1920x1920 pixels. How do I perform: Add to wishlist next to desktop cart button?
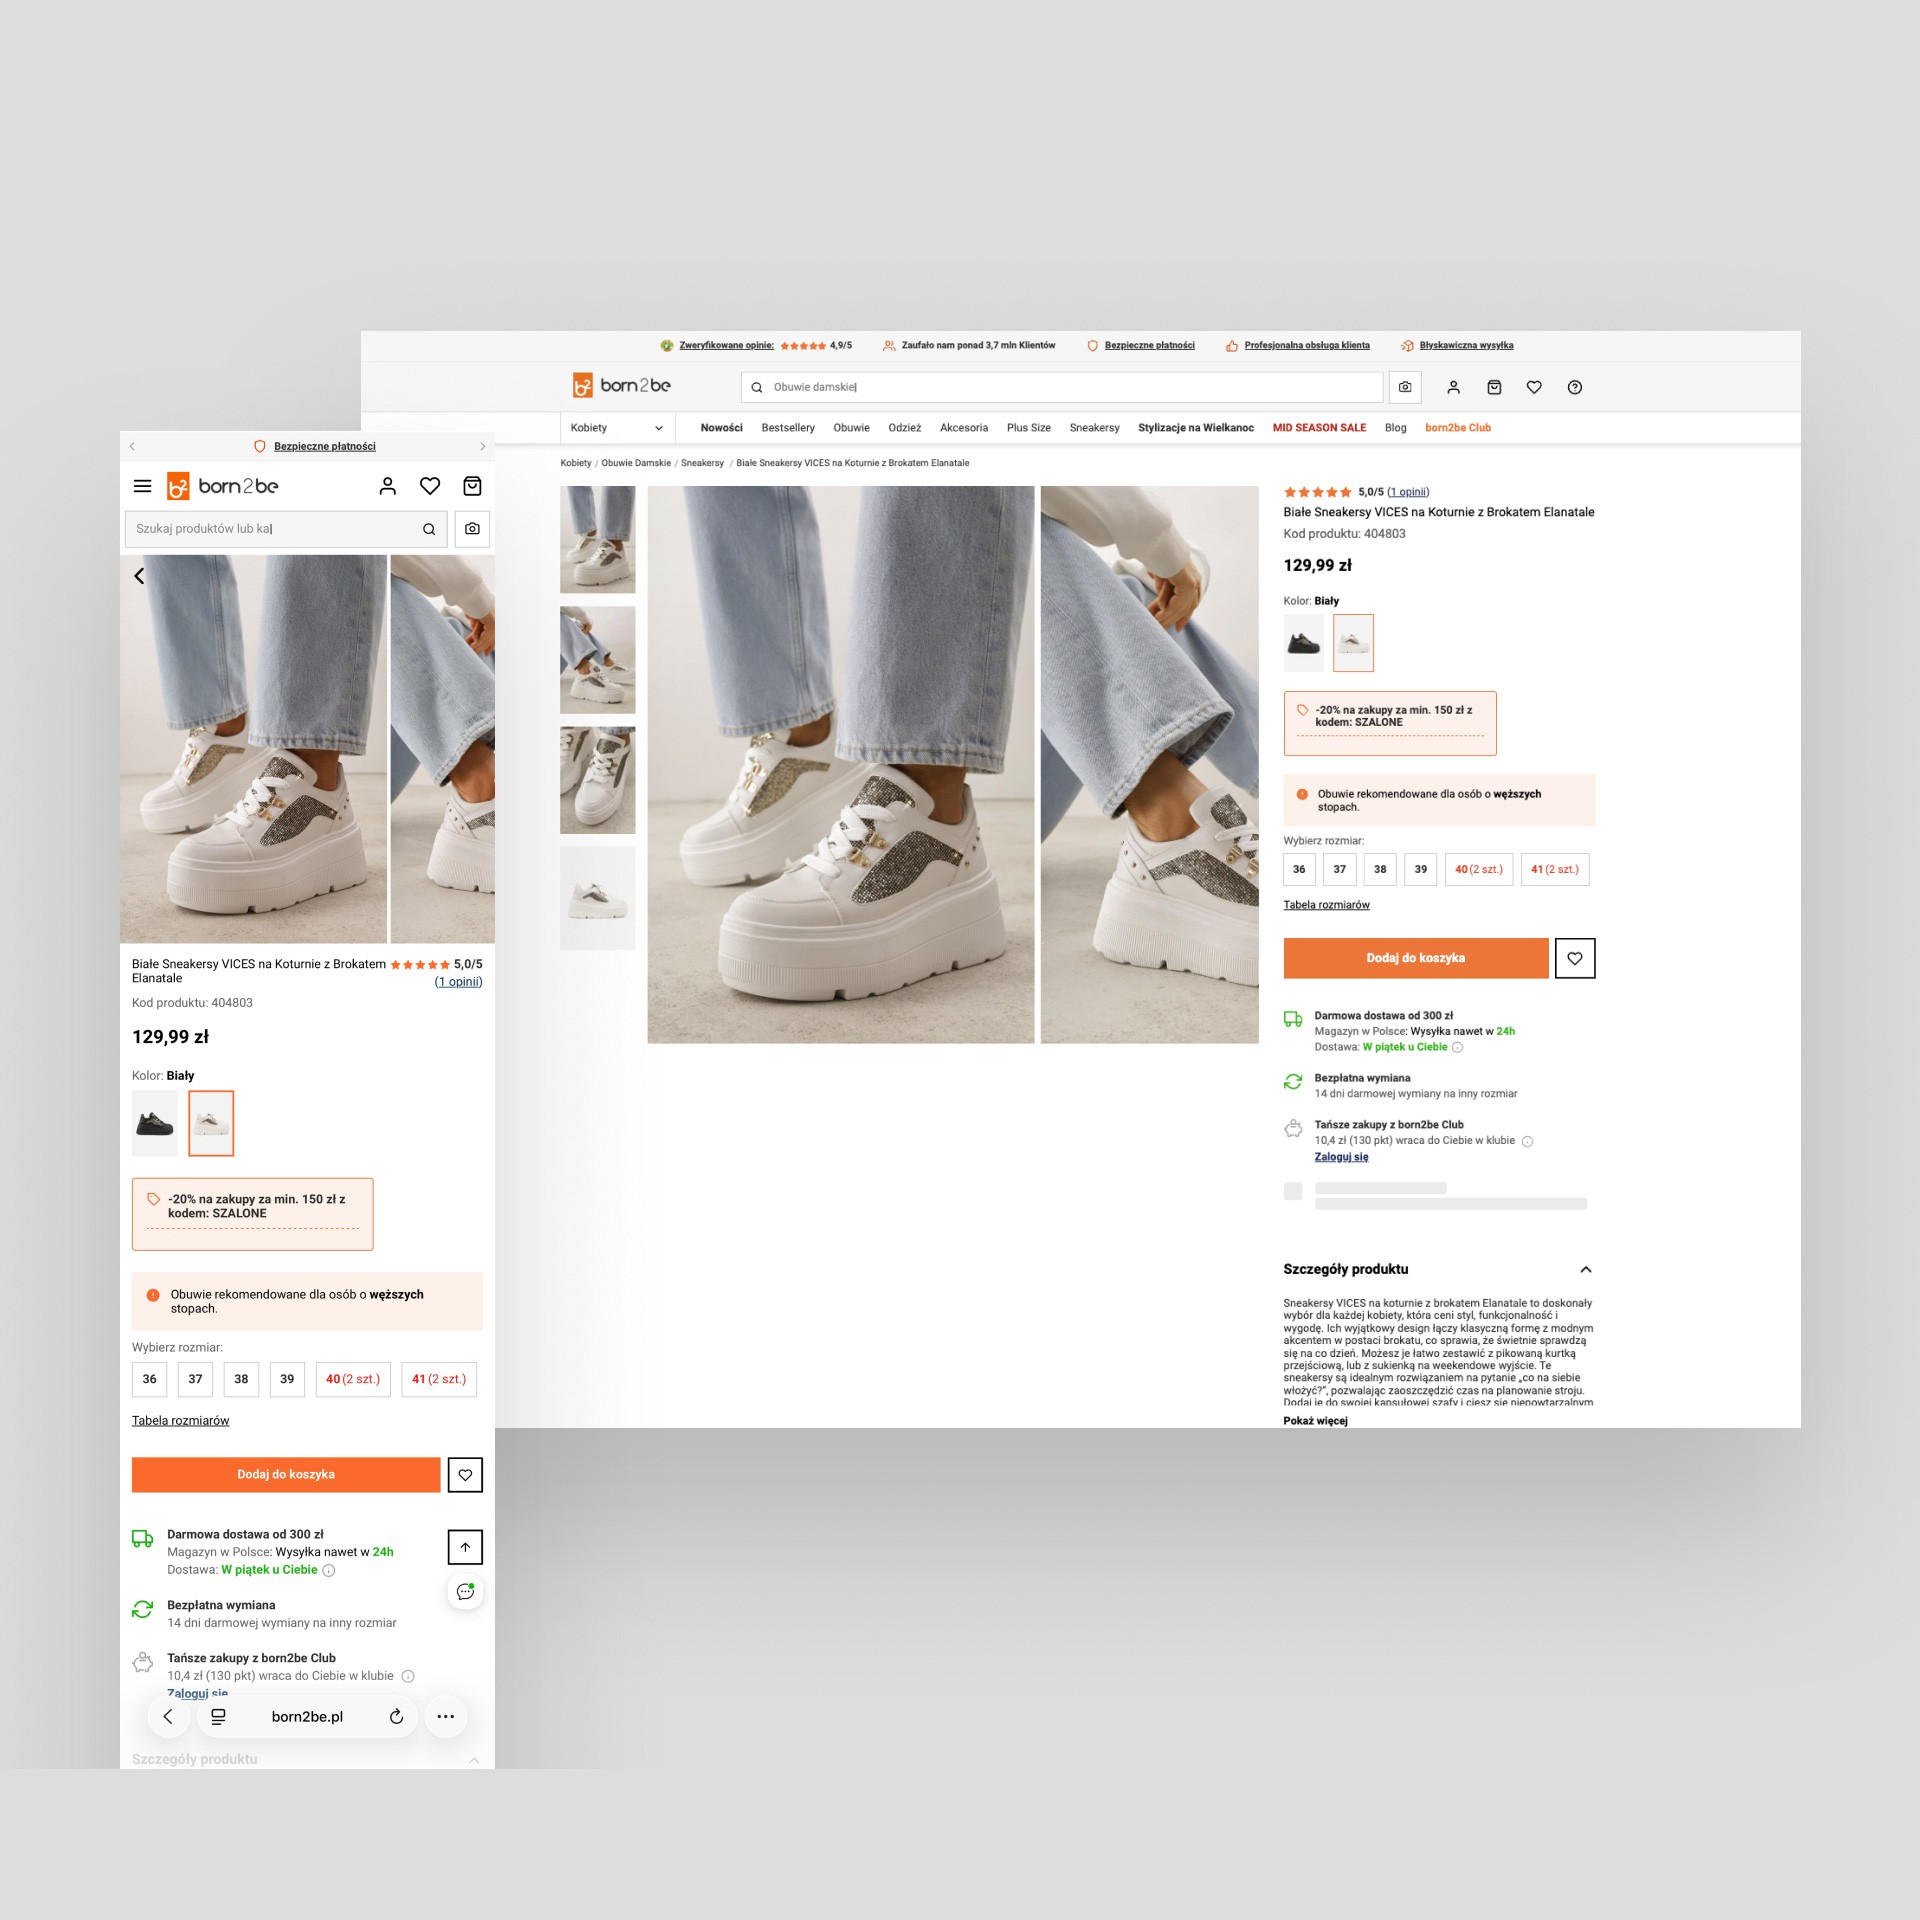tap(1575, 958)
